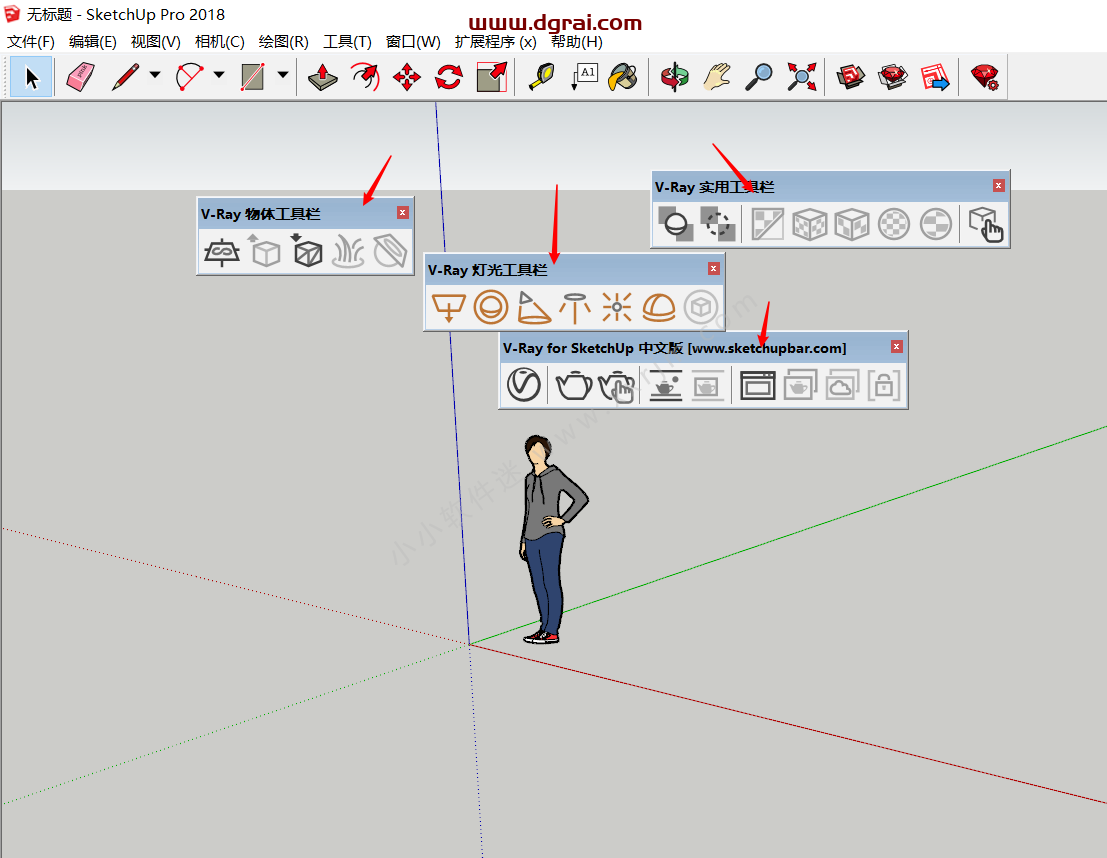Select the Pan hand tool
The width and height of the screenshot is (1107, 858).
click(717, 77)
